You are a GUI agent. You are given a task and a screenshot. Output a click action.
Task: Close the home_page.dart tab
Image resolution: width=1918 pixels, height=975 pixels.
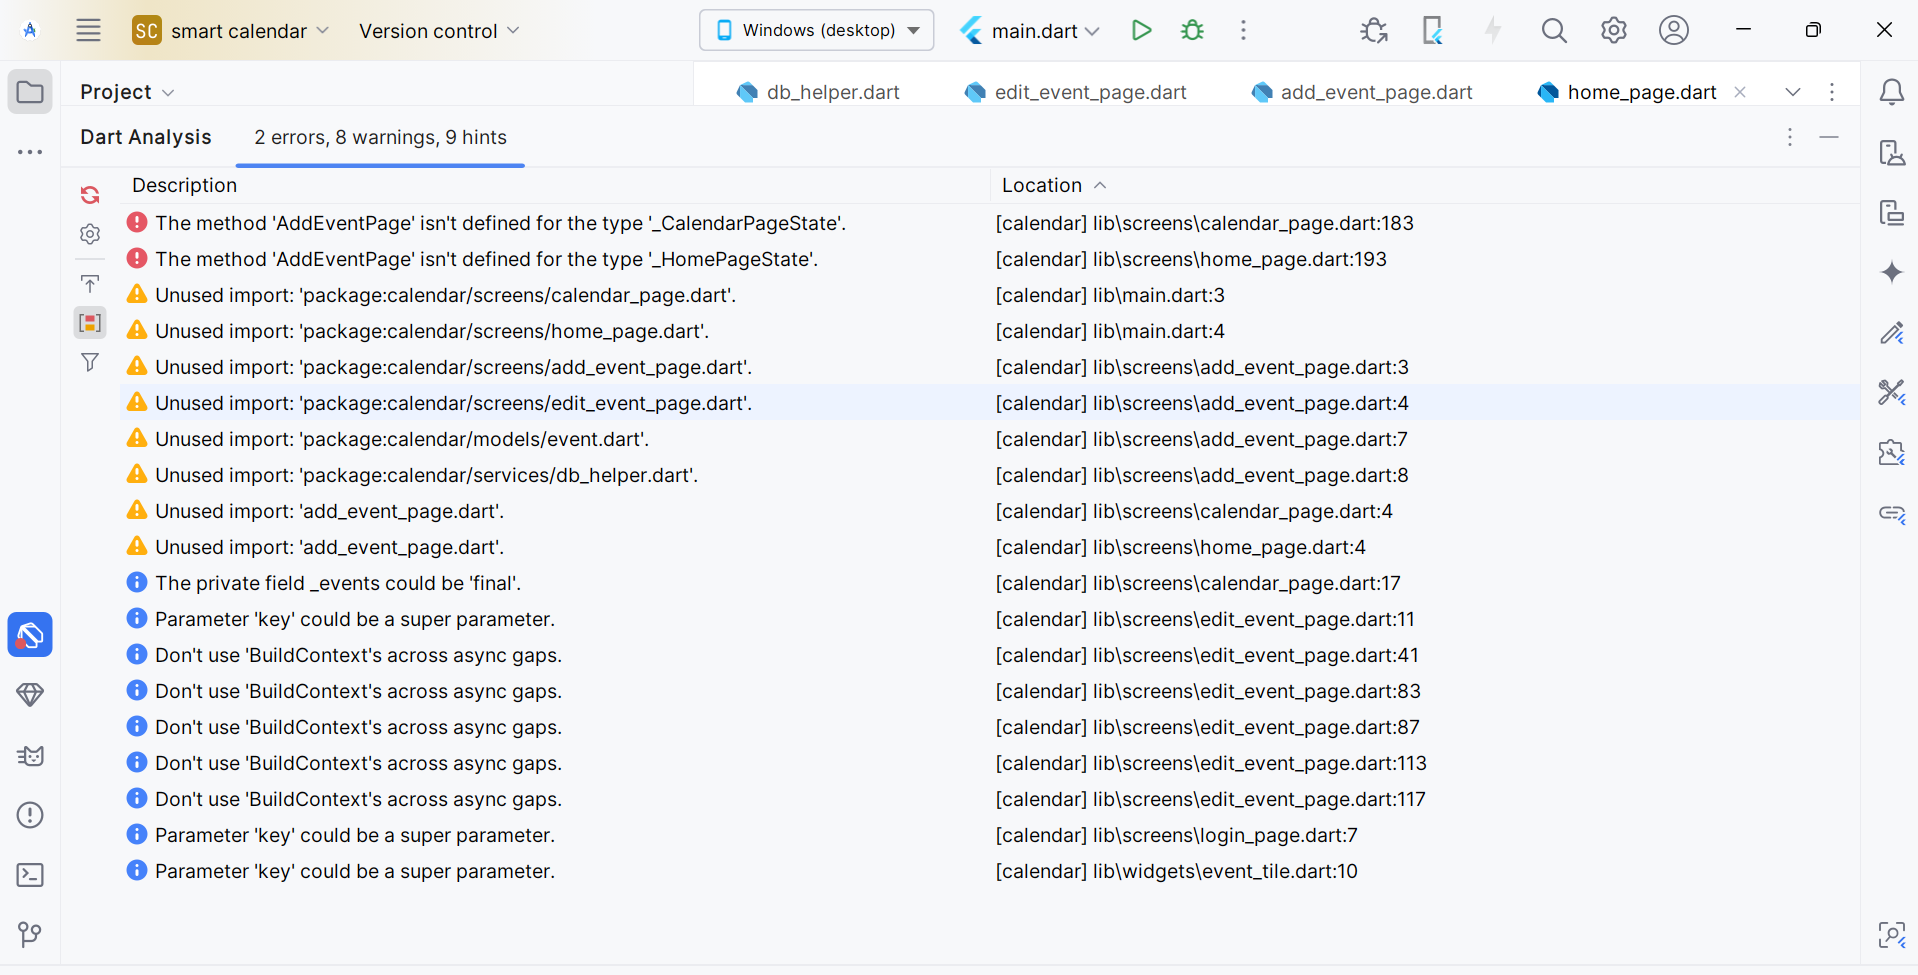pos(1740,92)
